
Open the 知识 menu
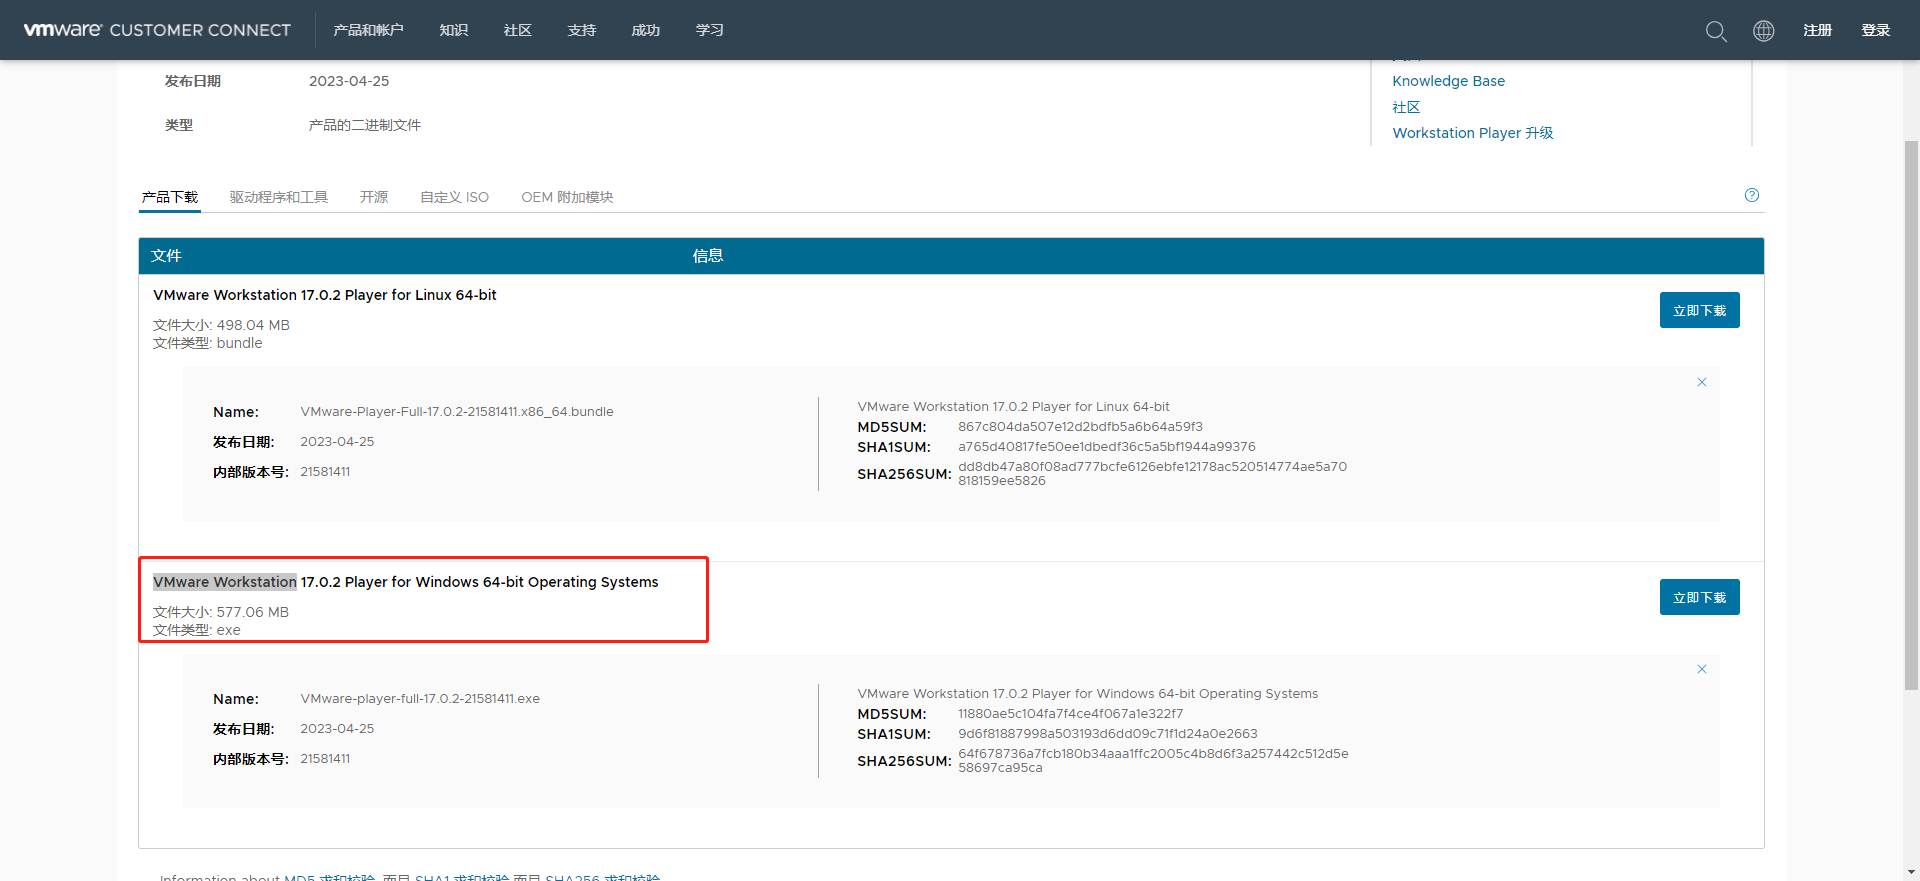pyautogui.click(x=454, y=30)
